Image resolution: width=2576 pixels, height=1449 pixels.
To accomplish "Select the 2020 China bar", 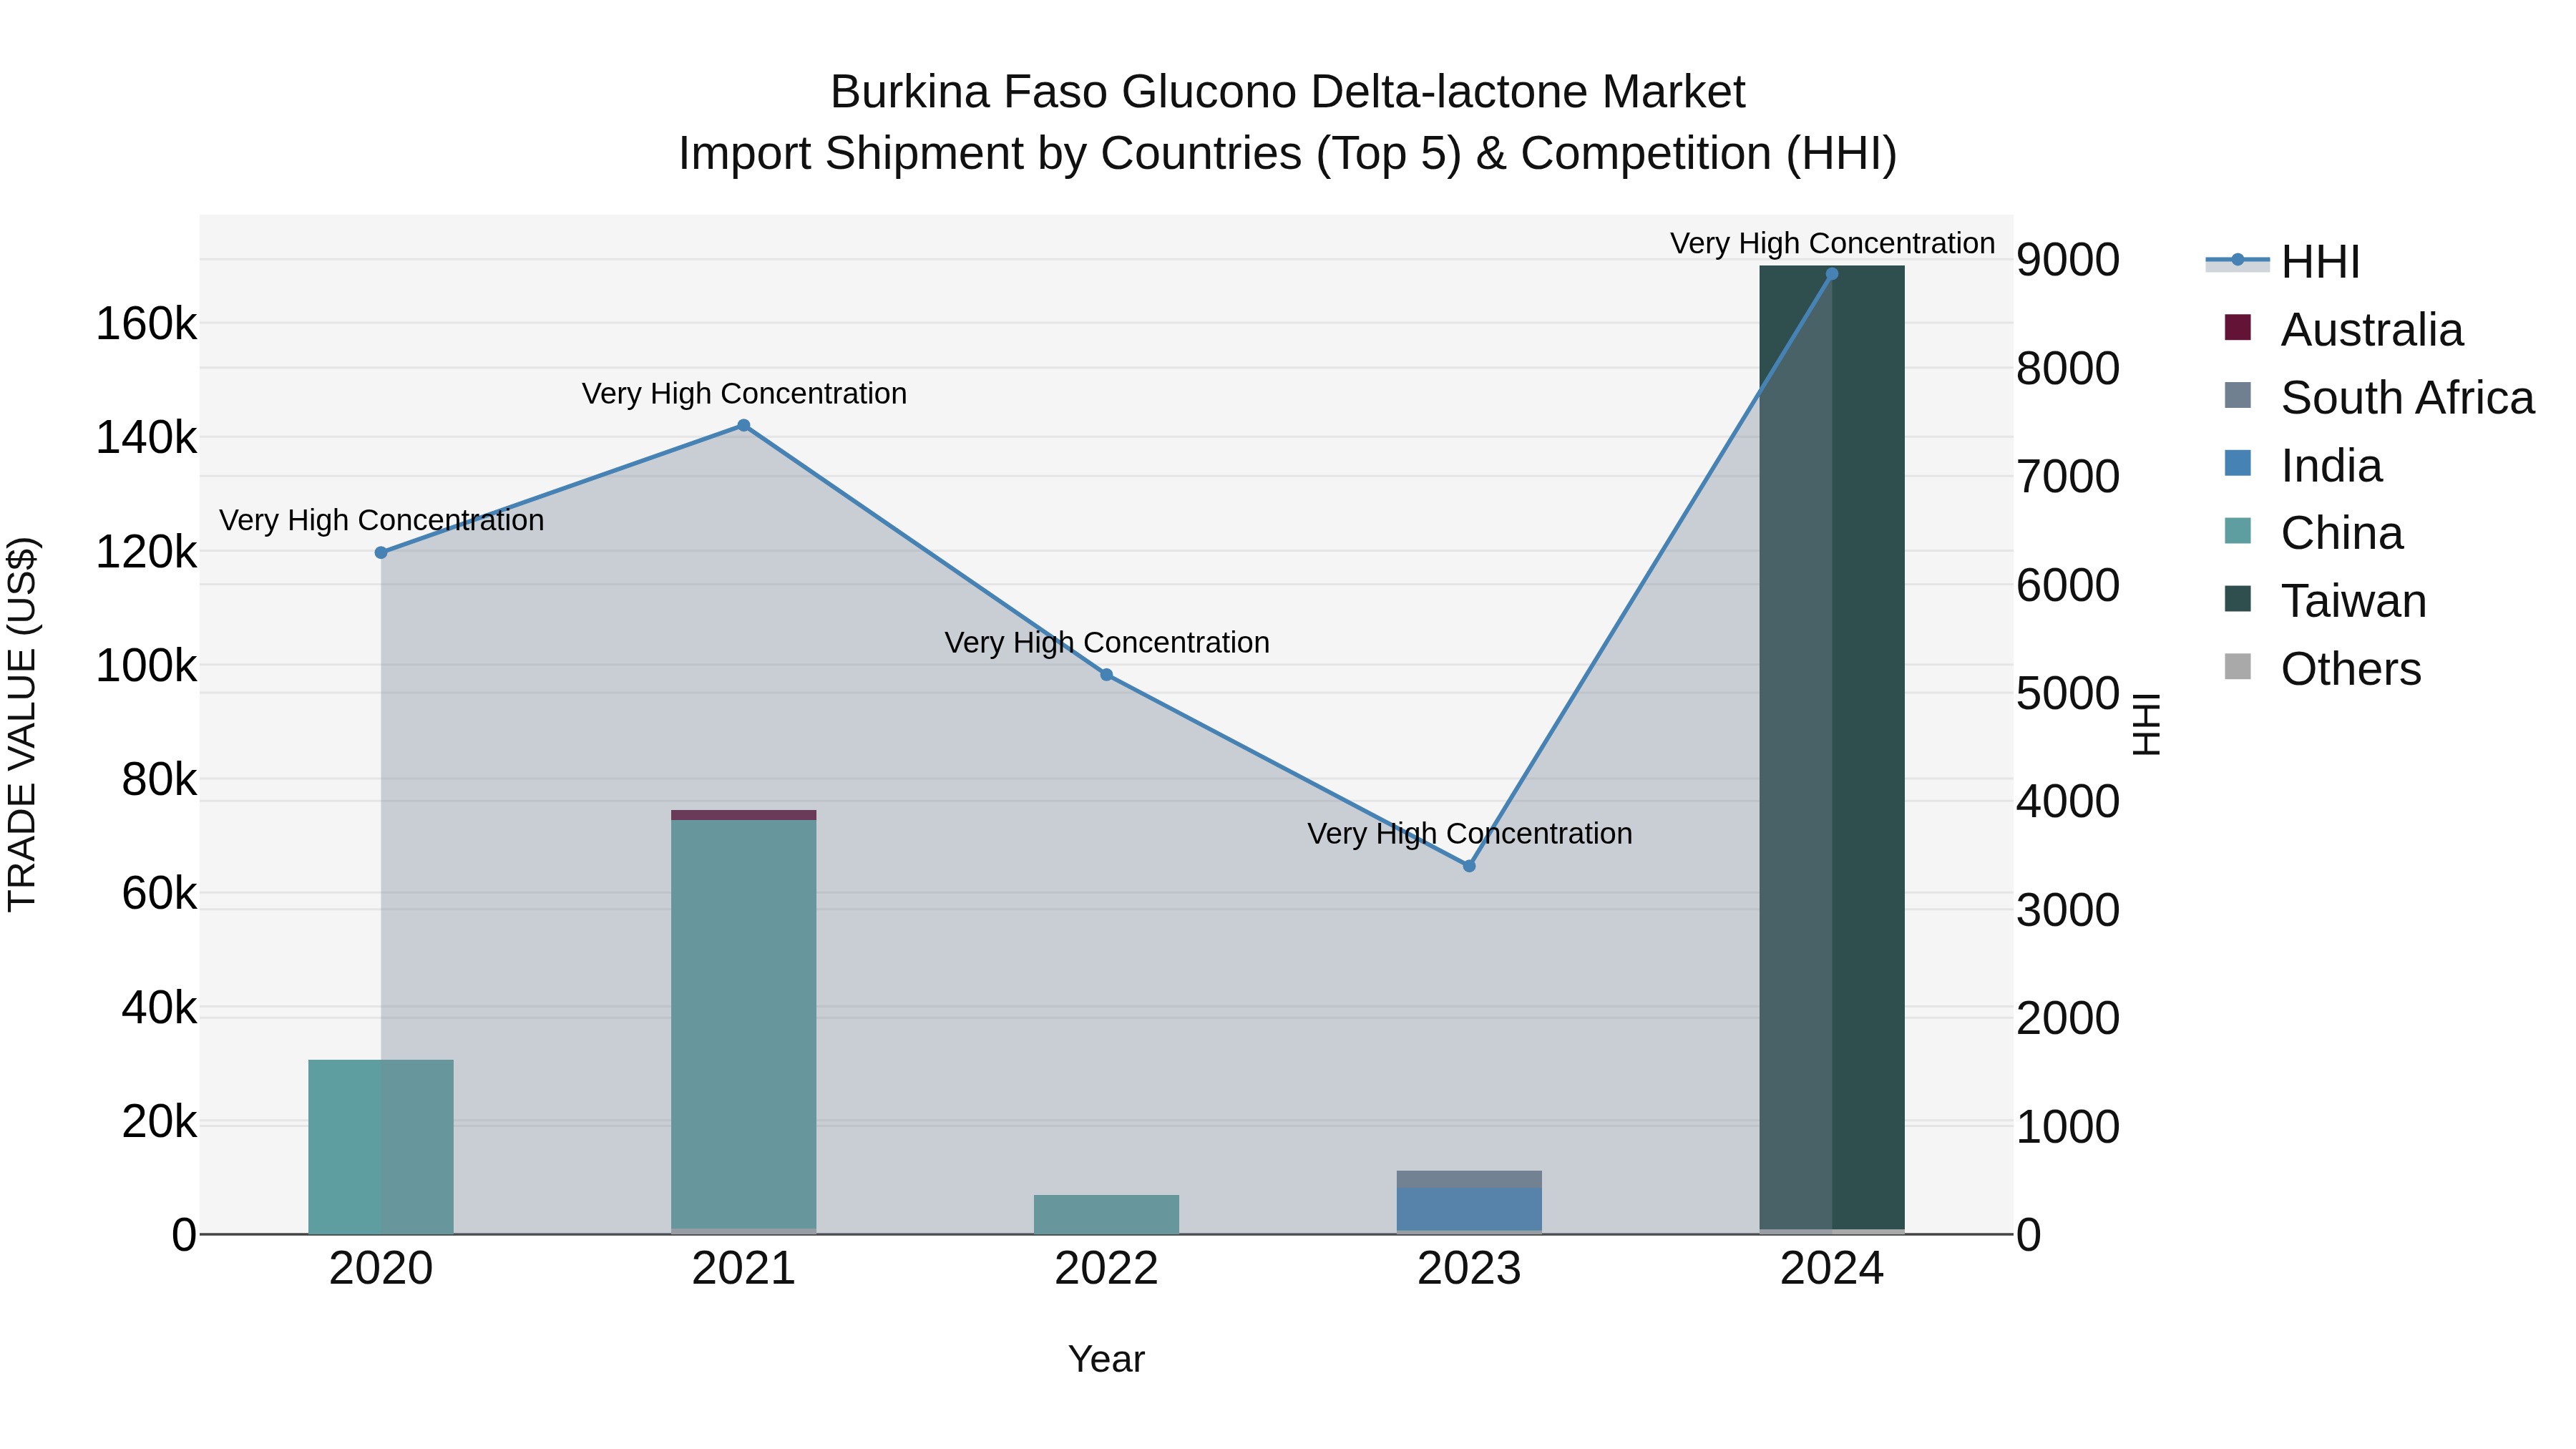I will tap(381, 1147).
